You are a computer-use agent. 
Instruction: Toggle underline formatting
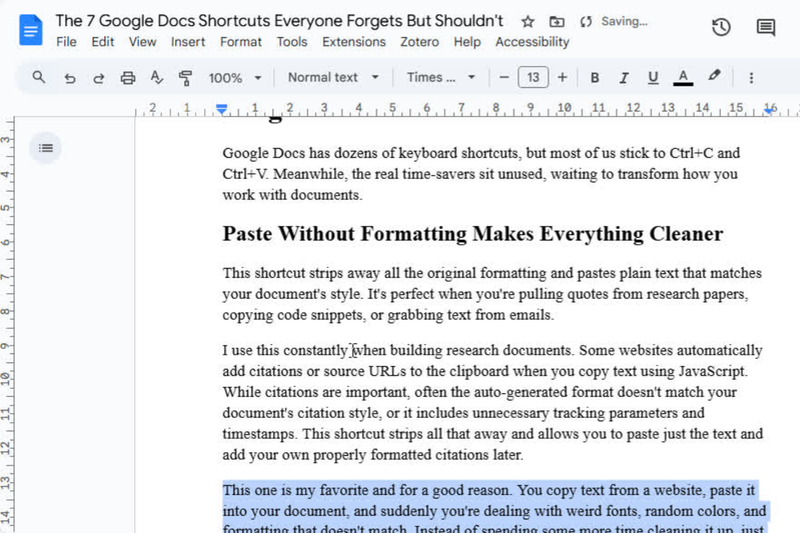(653, 78)
